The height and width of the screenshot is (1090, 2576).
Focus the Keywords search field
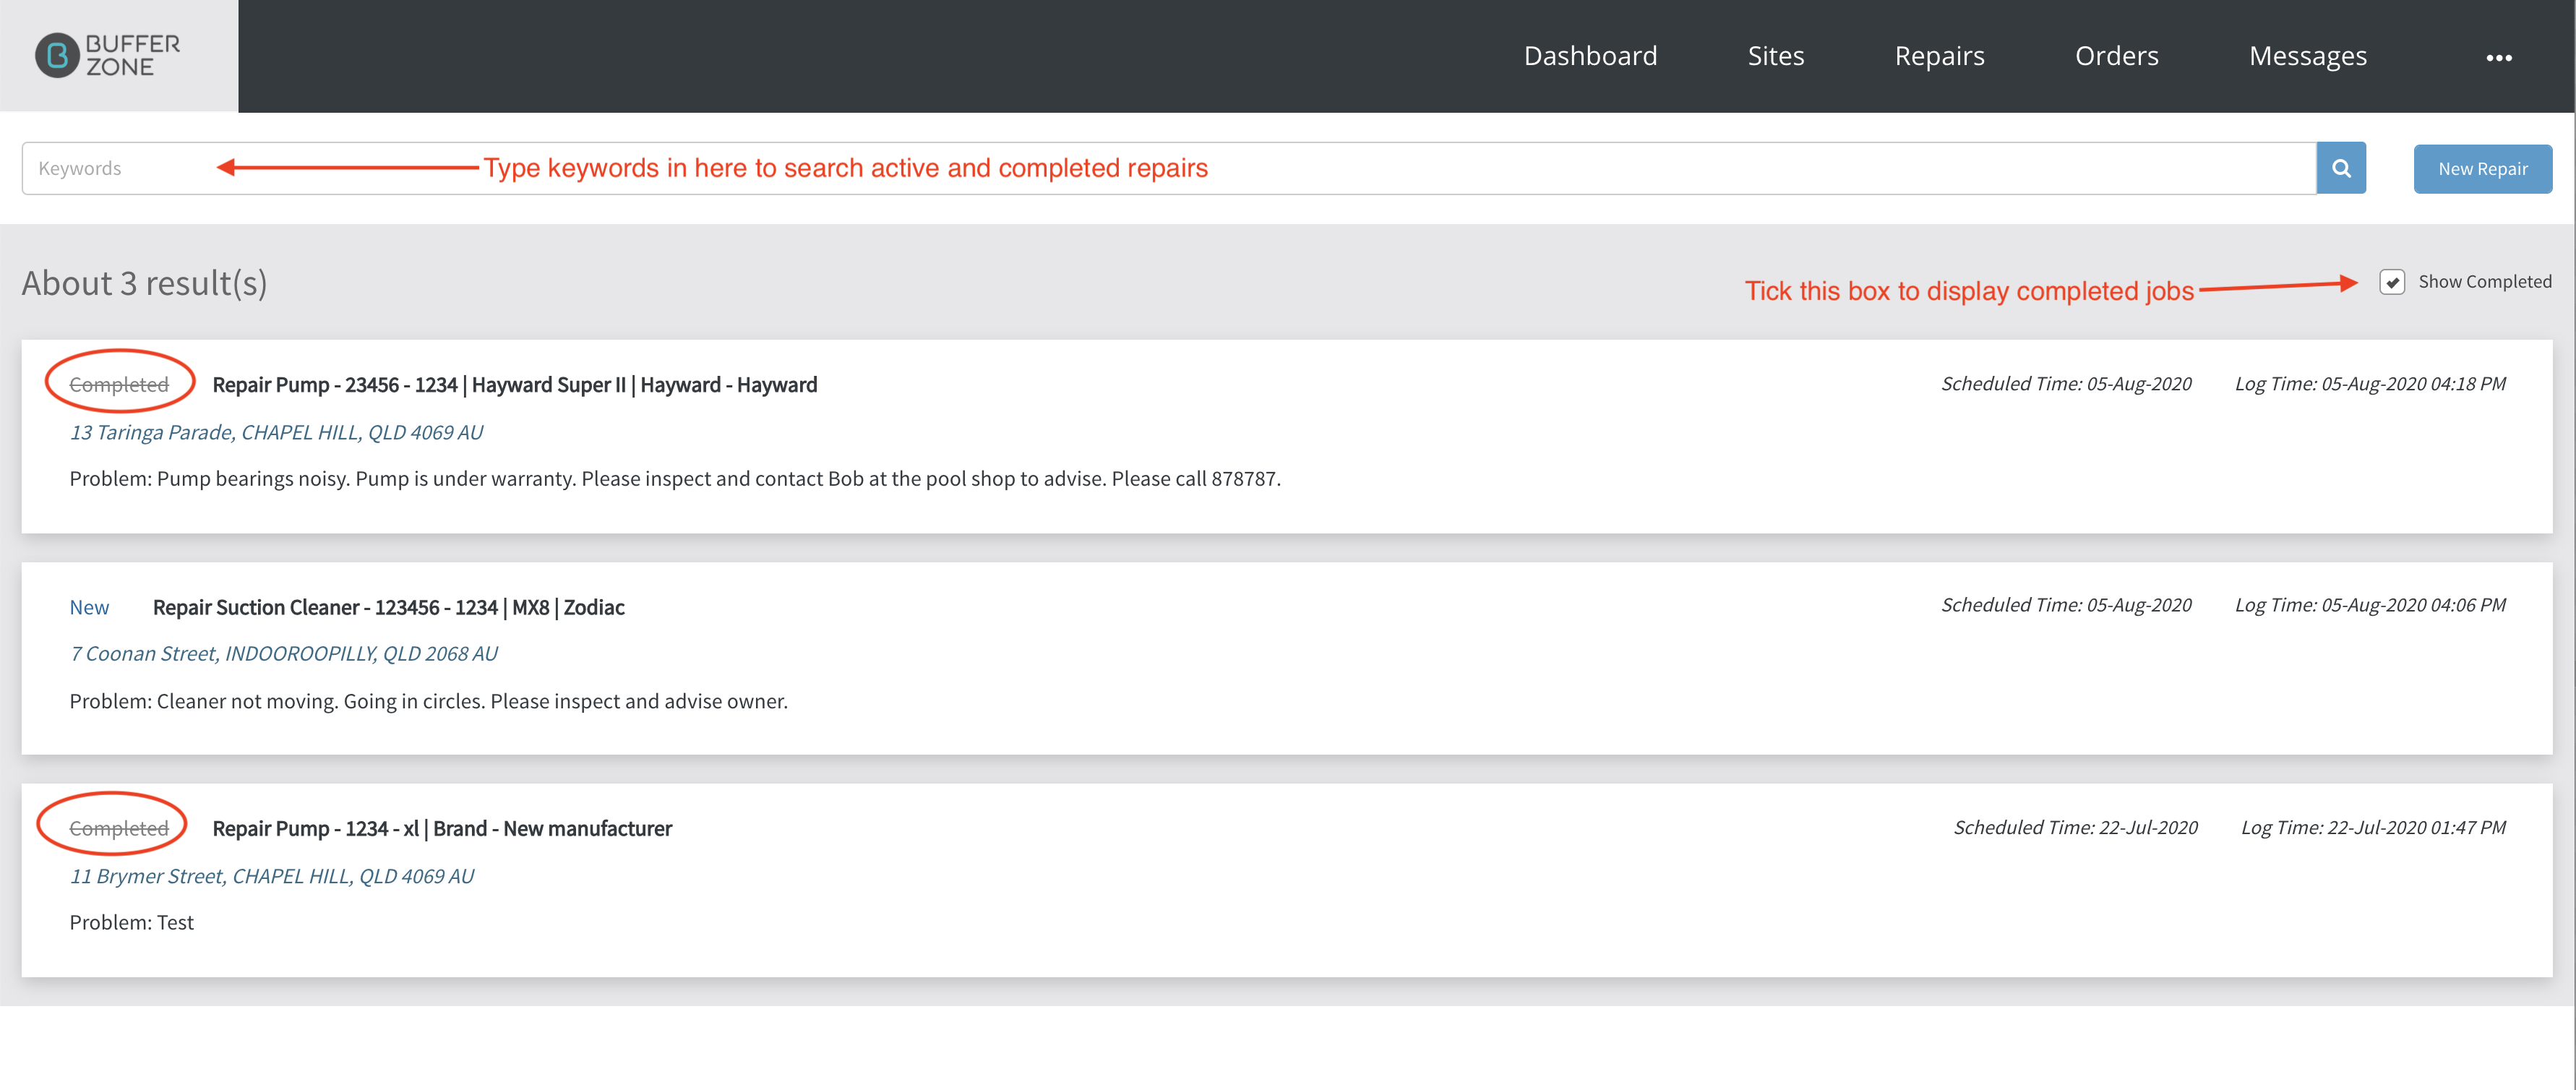pyautogui.click(x=1168, y=168)
